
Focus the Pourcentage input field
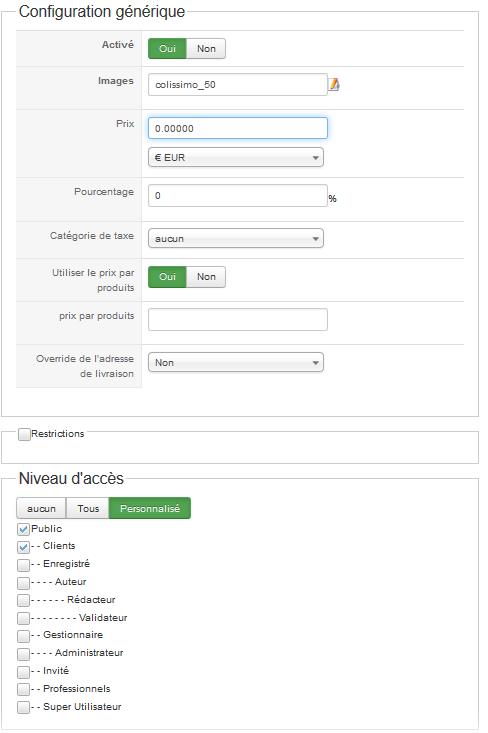238,195
